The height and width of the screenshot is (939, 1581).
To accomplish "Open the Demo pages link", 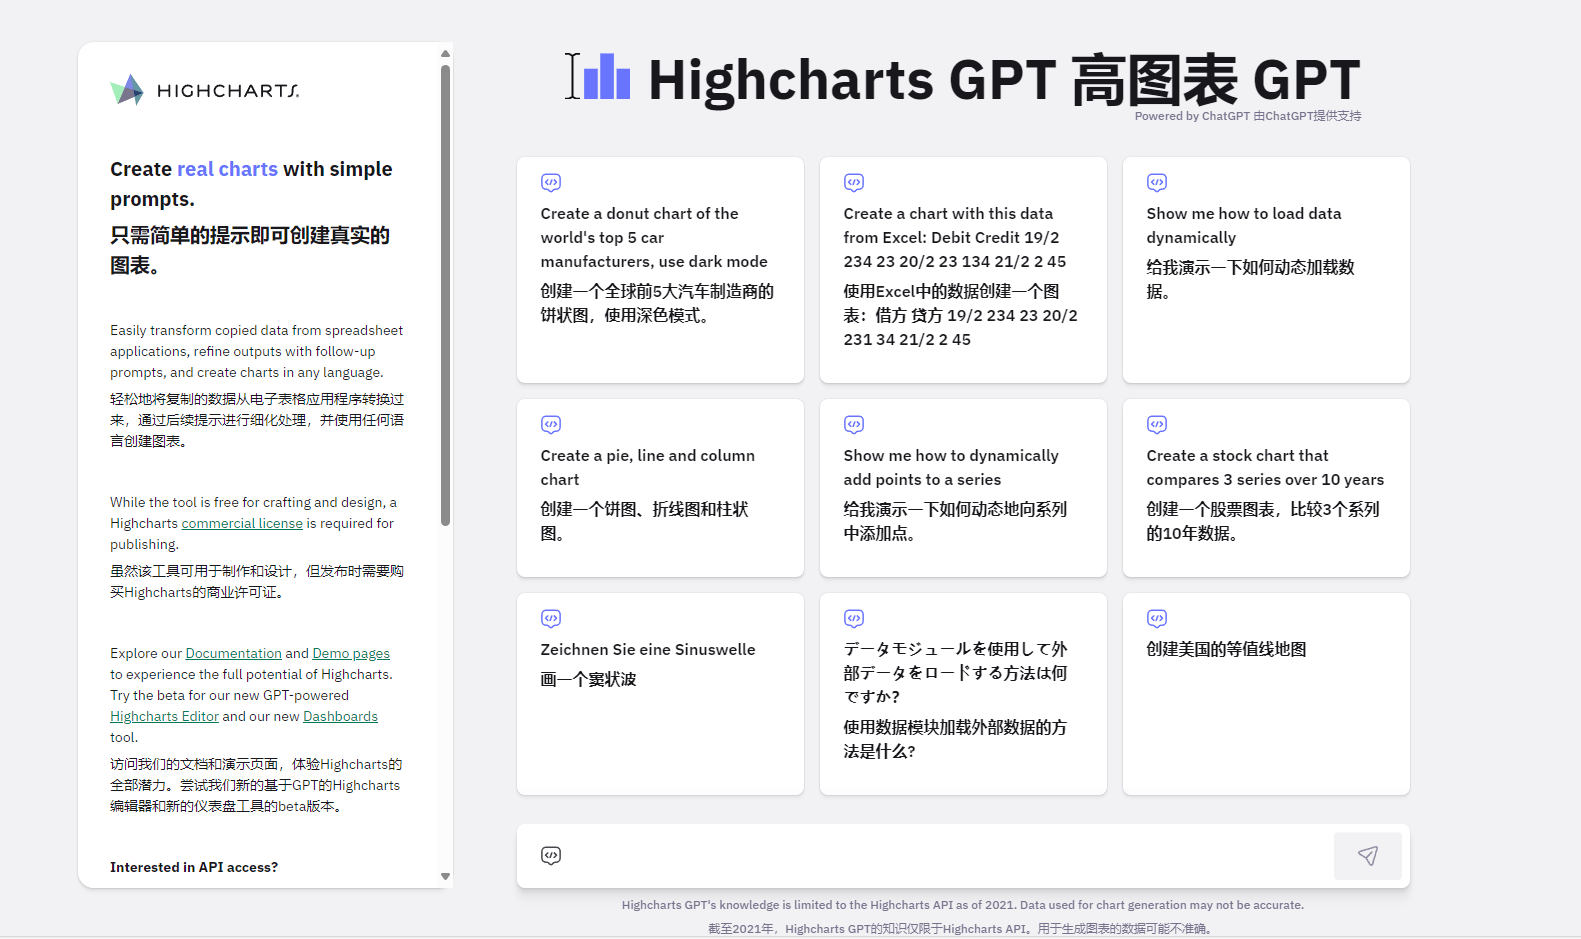I will (x=351, y=653).
